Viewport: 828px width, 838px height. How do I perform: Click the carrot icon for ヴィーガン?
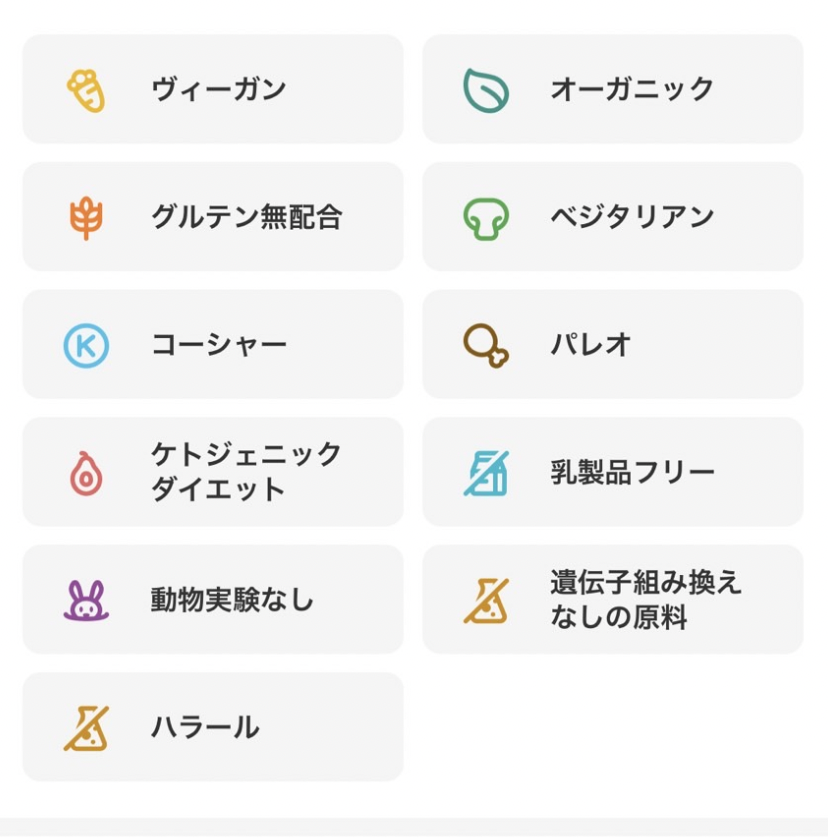pos(86,90)
